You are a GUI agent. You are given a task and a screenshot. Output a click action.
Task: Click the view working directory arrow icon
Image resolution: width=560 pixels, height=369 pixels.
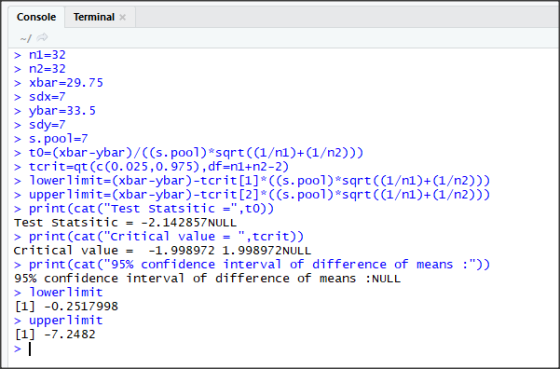click(42, 38)
